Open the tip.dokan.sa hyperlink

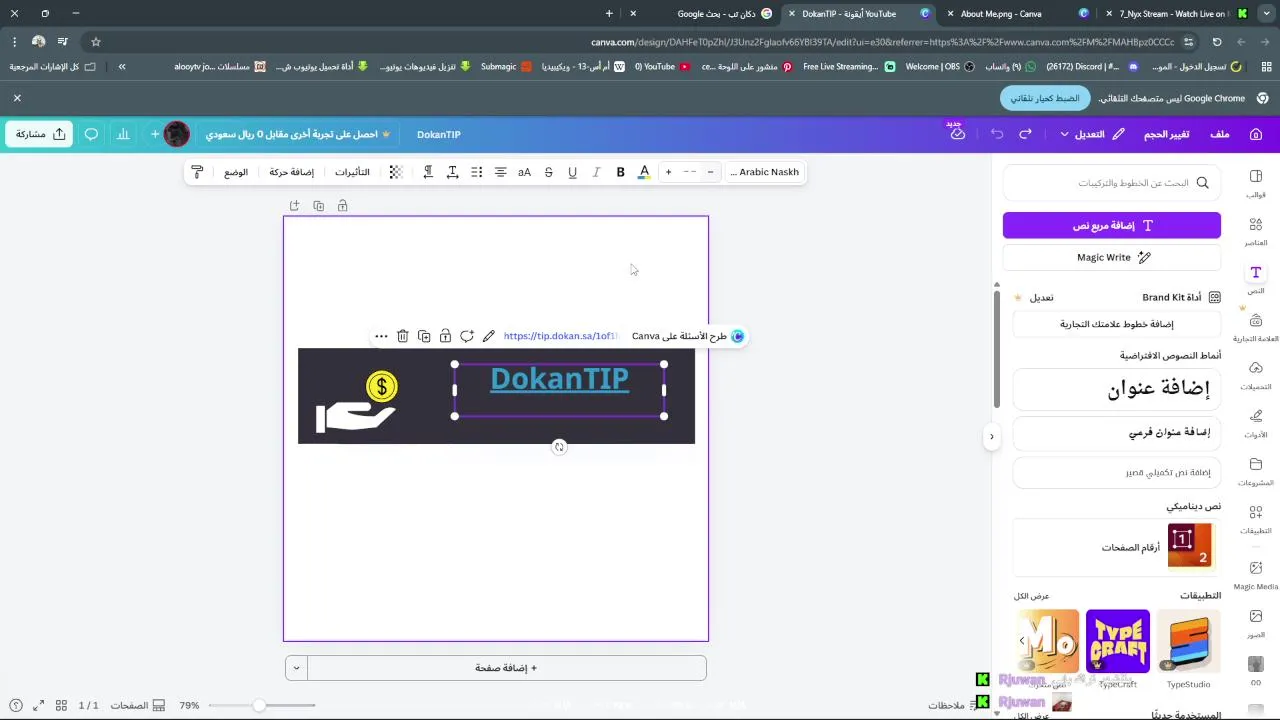pyautogui.click(x=561, y=336)
